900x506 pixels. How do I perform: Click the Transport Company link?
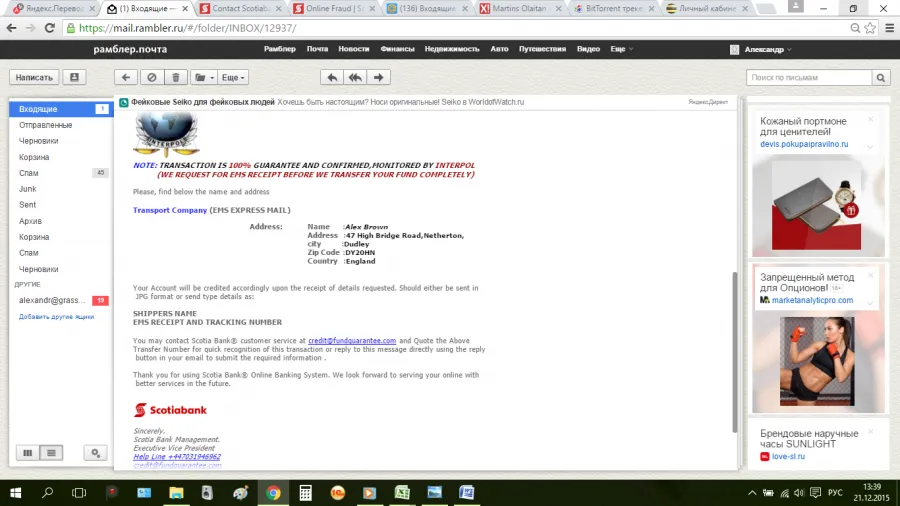click(x=170, y=211)
